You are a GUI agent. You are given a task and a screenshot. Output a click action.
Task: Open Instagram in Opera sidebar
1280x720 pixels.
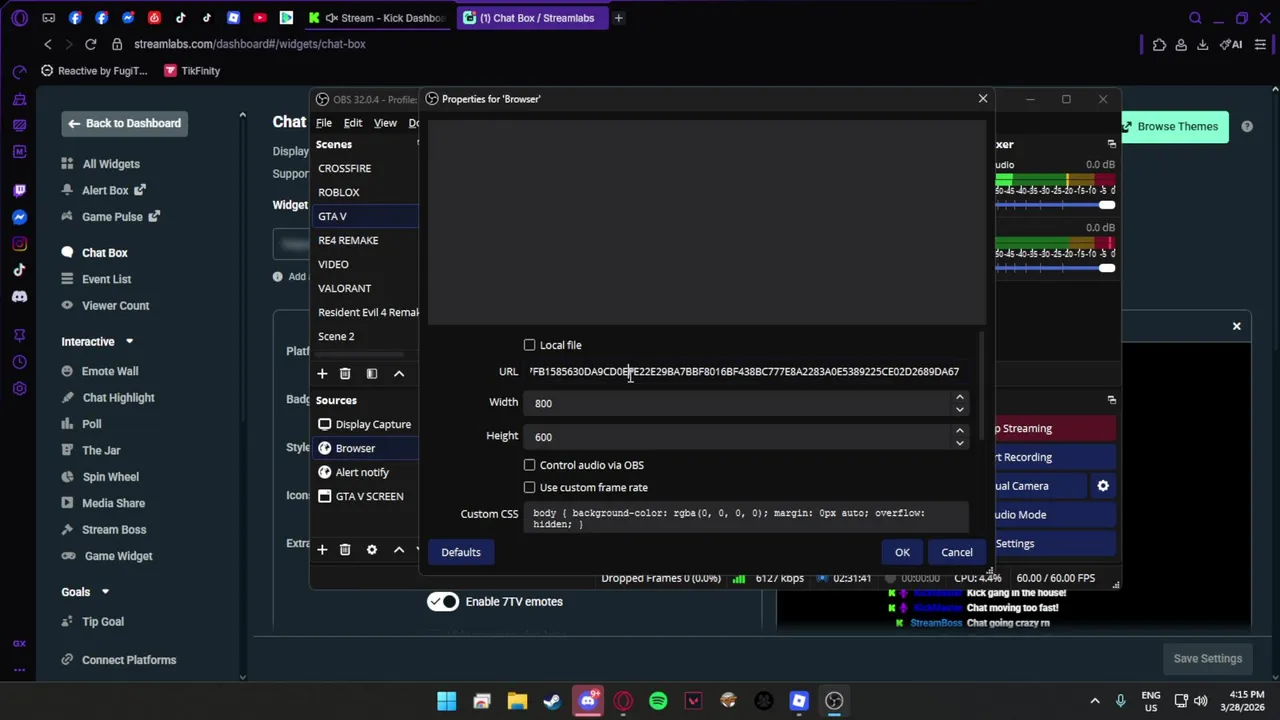(19, 244)
